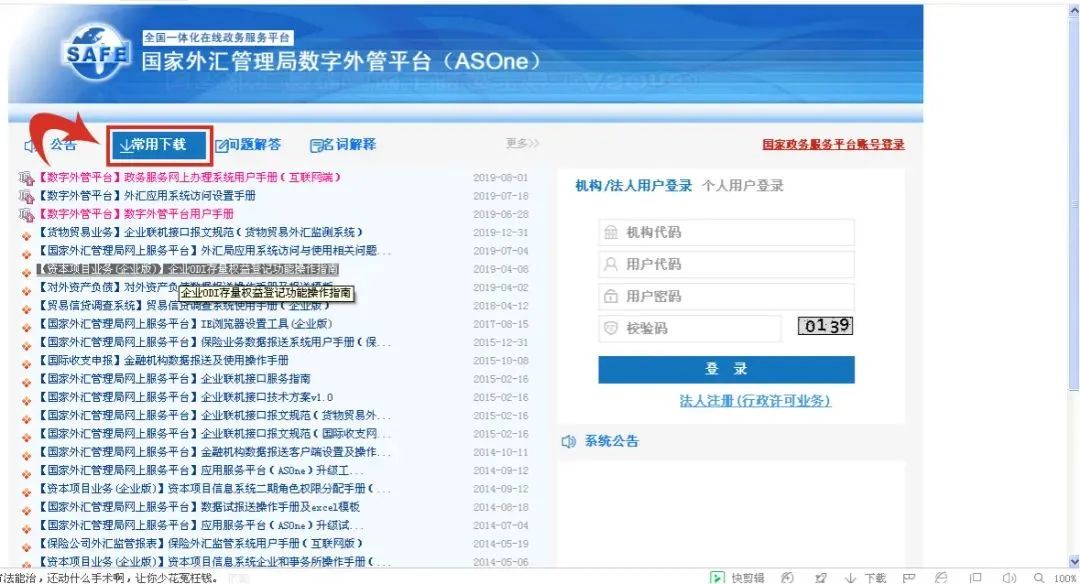Click bullet icon beside 国际收支申报 row
The width and height of the screenshot is (1080, 584).
(27, 364)
